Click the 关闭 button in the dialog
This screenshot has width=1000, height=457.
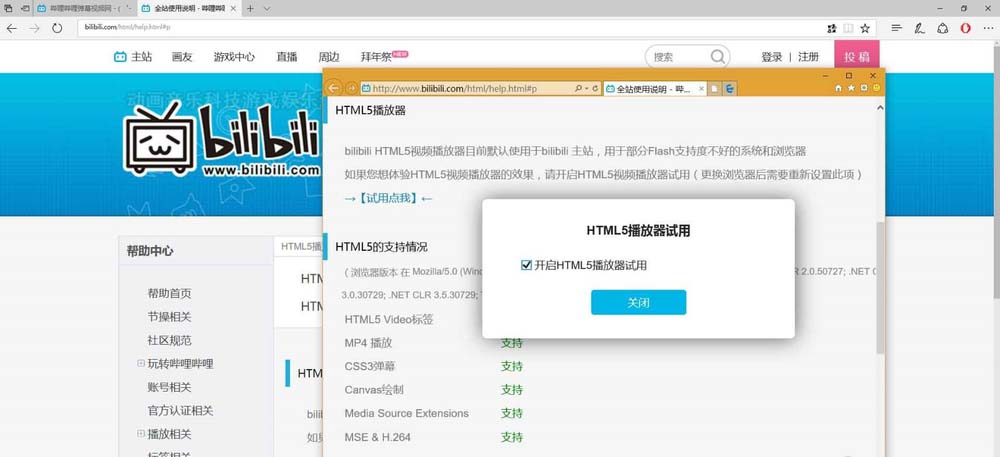638,302
